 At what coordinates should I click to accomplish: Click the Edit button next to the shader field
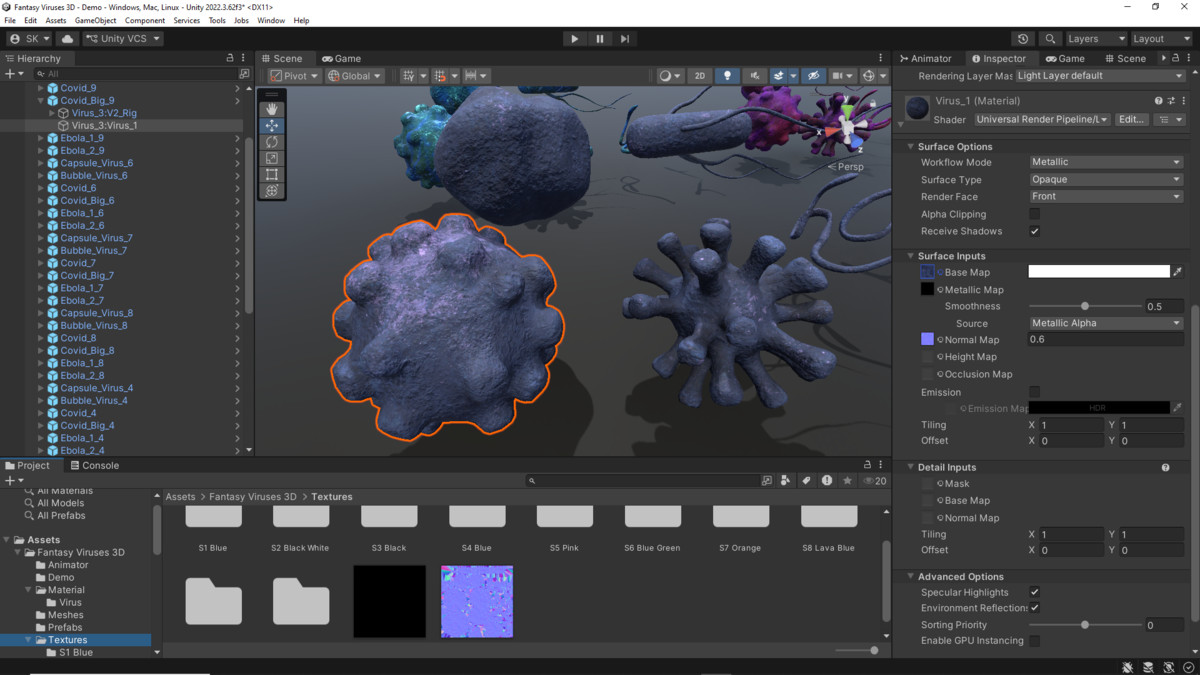[1131, 119]
